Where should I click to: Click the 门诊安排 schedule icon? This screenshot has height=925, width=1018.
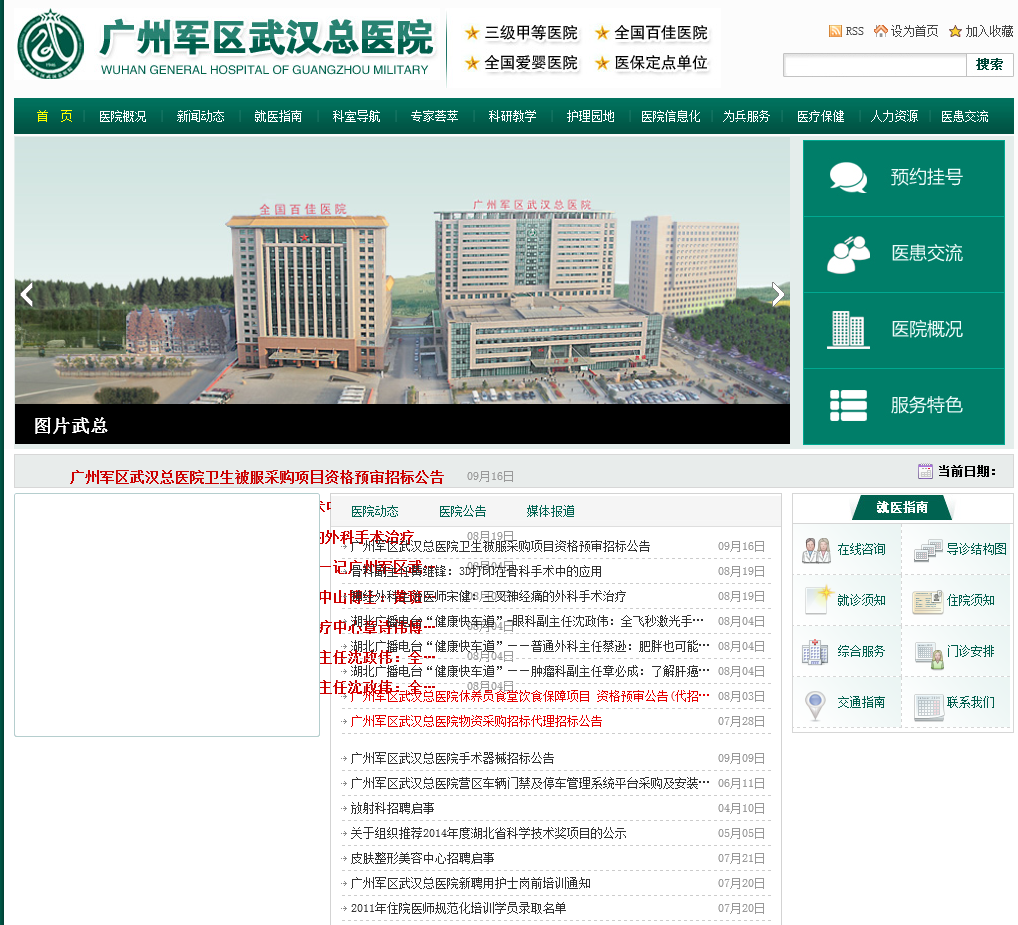pyautogui.click(x=930, y=655)
